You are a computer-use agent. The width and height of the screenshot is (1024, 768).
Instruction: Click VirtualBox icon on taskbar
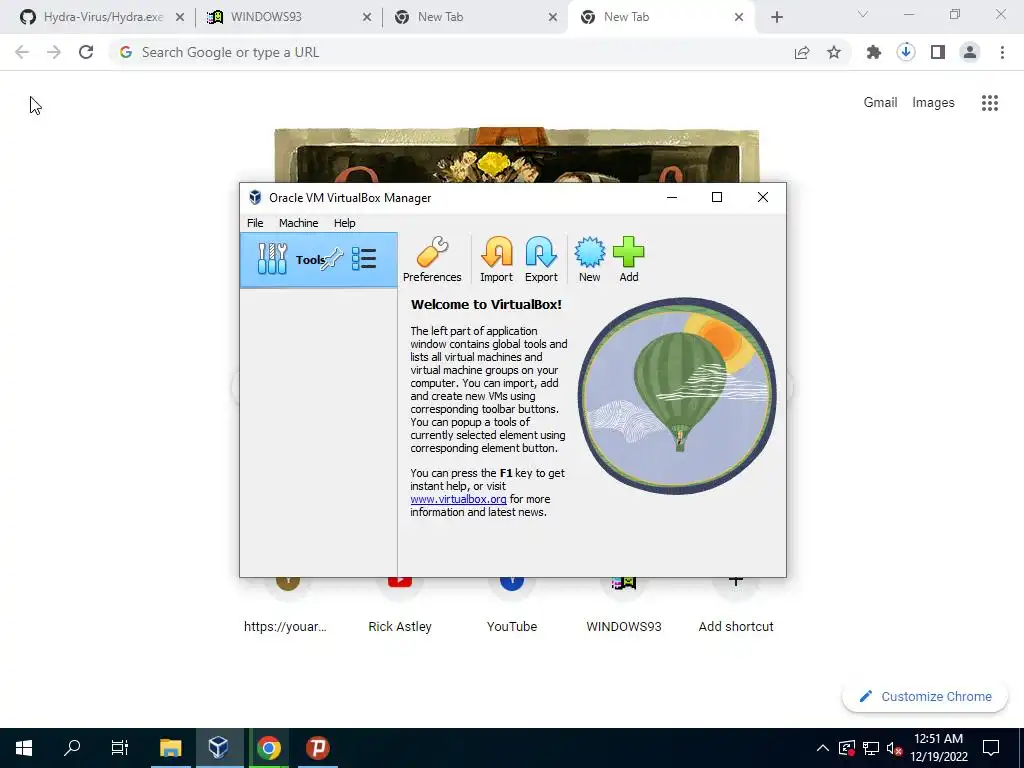click(x=219, y=748)
